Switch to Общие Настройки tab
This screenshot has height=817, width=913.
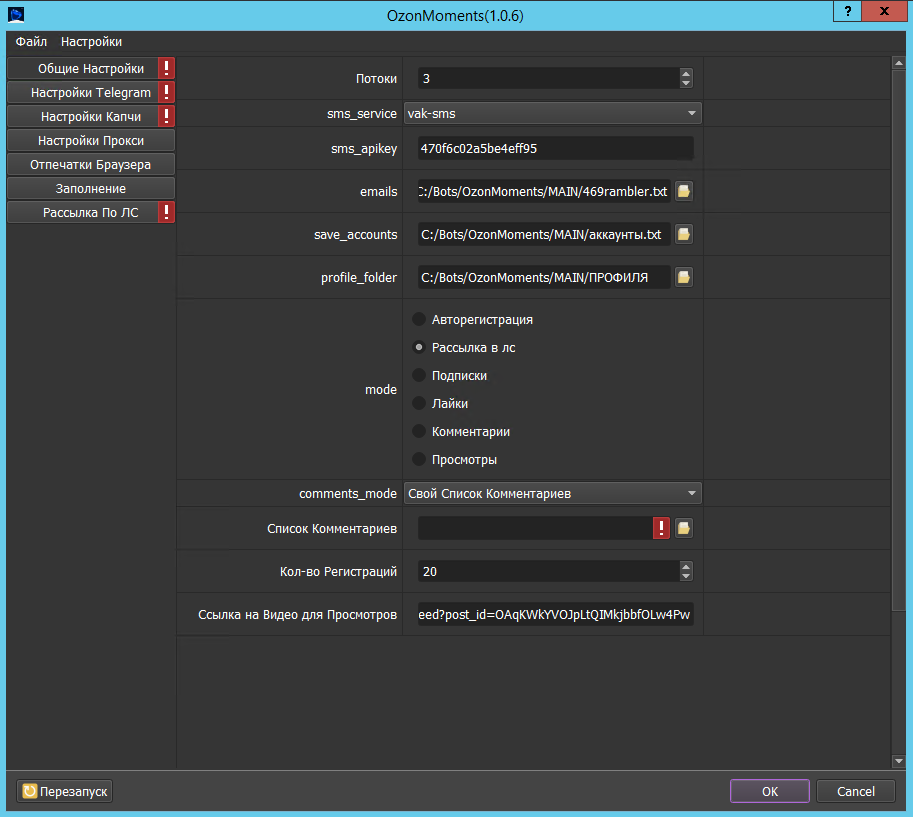click(x=91, y=68)
